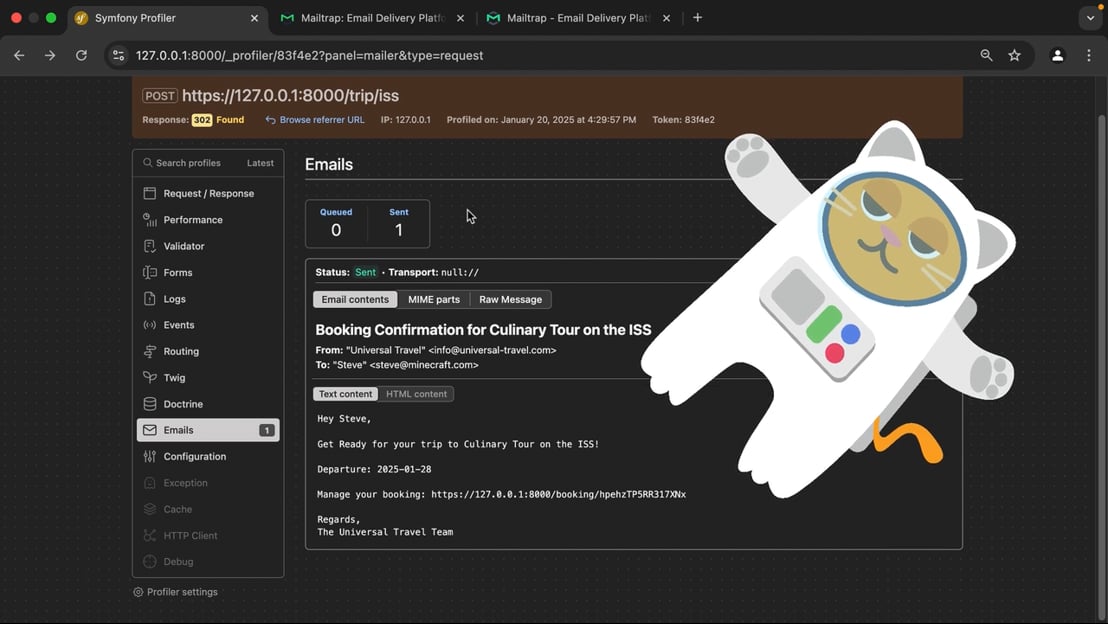Click the Latest profiles button
This screenshot has width=1108, height=624.
pyautogui.click(x=260, y=163)
